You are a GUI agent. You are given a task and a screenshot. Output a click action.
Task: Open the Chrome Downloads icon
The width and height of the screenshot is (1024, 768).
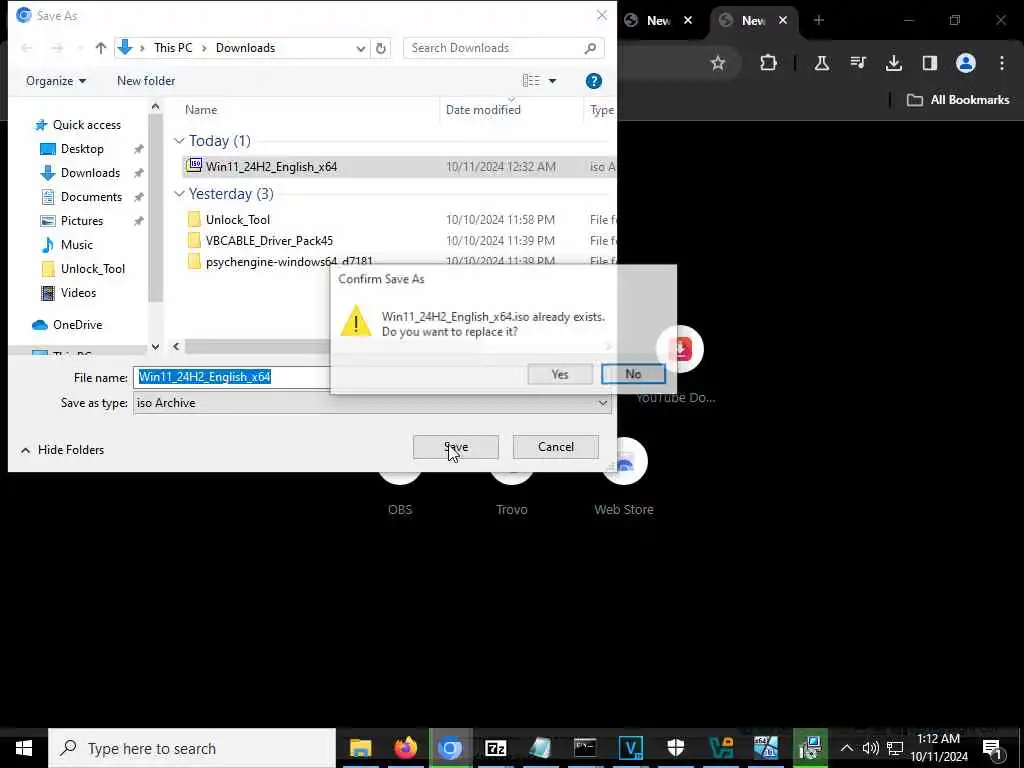(x=894, y=63)
